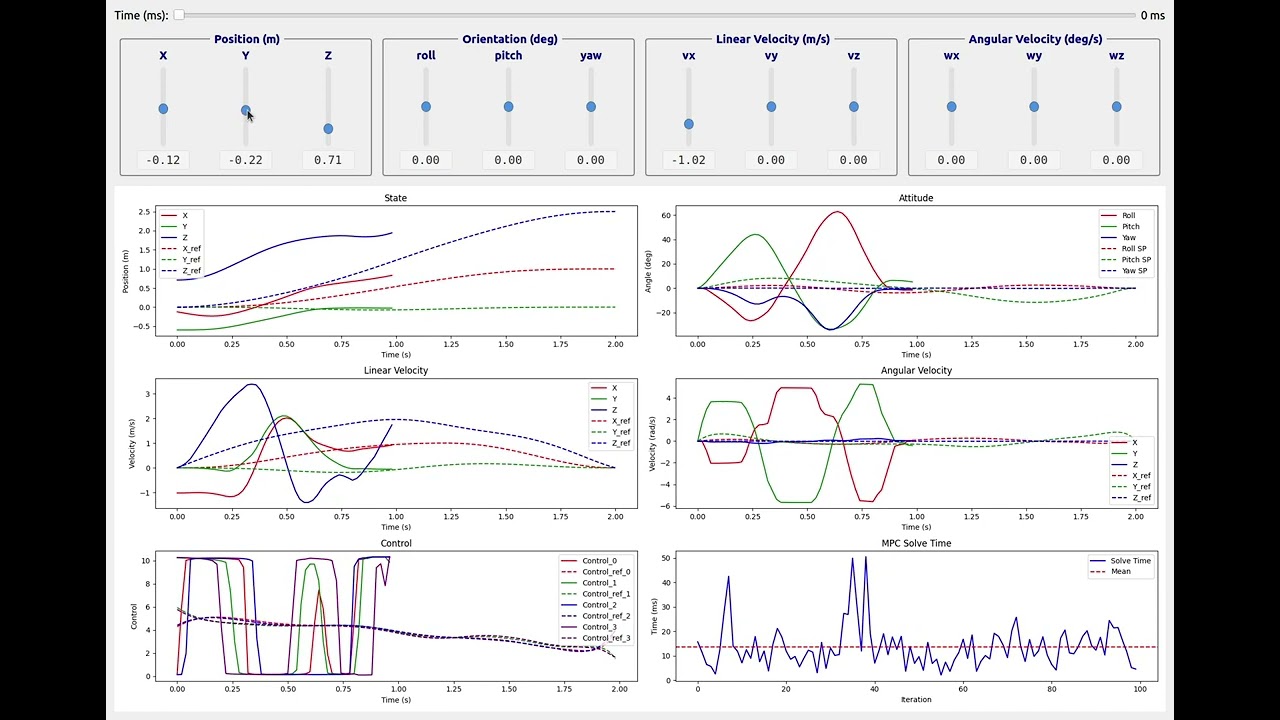
Task: Select the yaw value field
Action: (591, 159)
